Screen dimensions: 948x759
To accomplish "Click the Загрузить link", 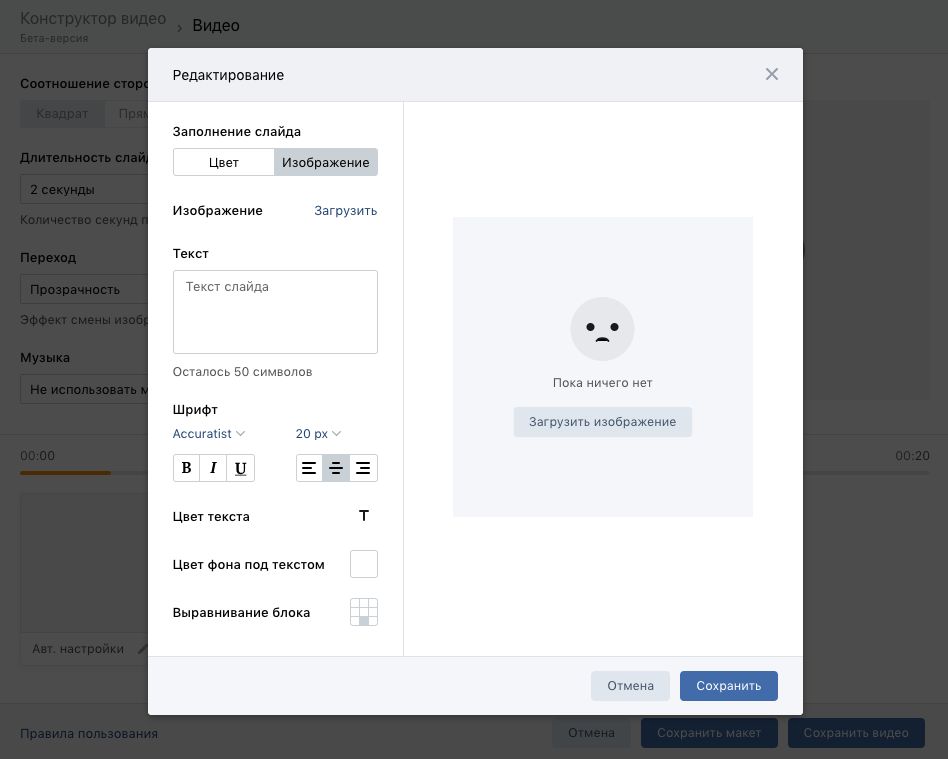I will (345, 211).
